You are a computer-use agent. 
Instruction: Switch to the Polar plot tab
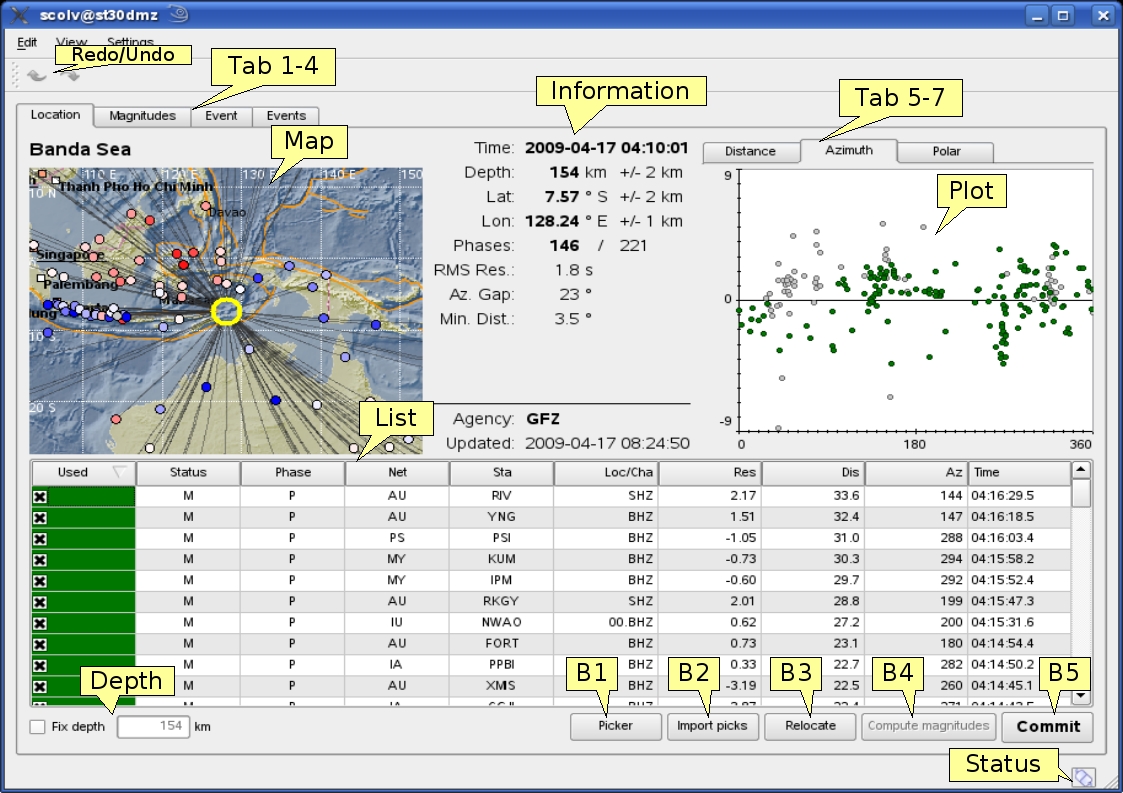tap(946, 152)
